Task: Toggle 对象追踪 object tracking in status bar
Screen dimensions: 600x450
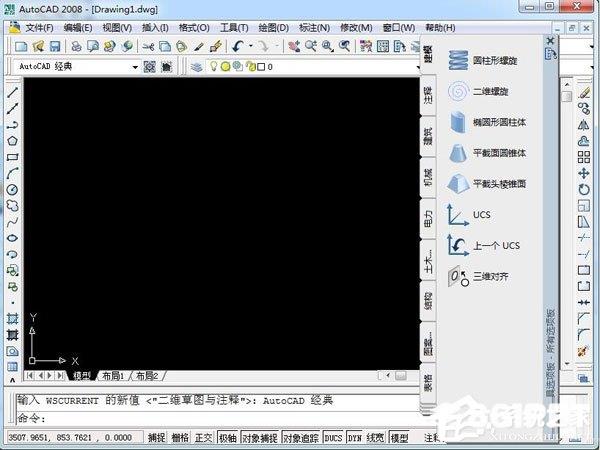Action: [300, 437]
